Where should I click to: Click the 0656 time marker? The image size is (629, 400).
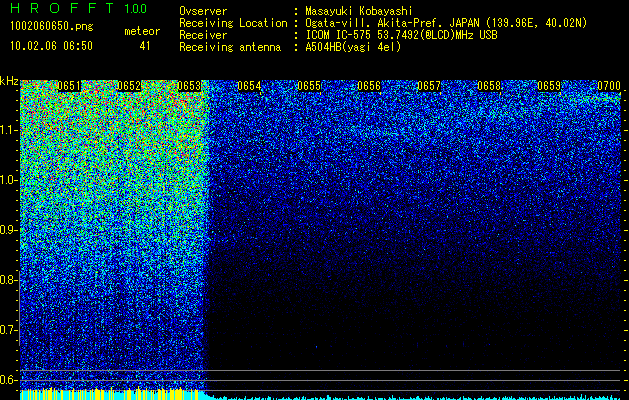coord(369,86)
